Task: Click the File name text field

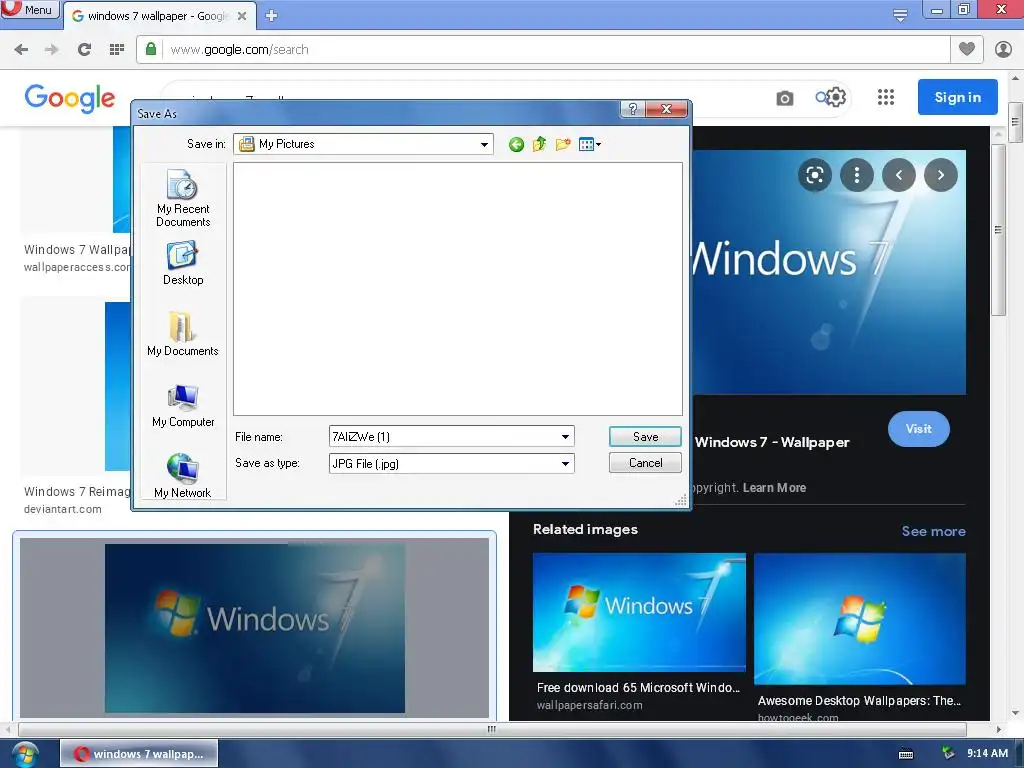Action: [444, 437]
